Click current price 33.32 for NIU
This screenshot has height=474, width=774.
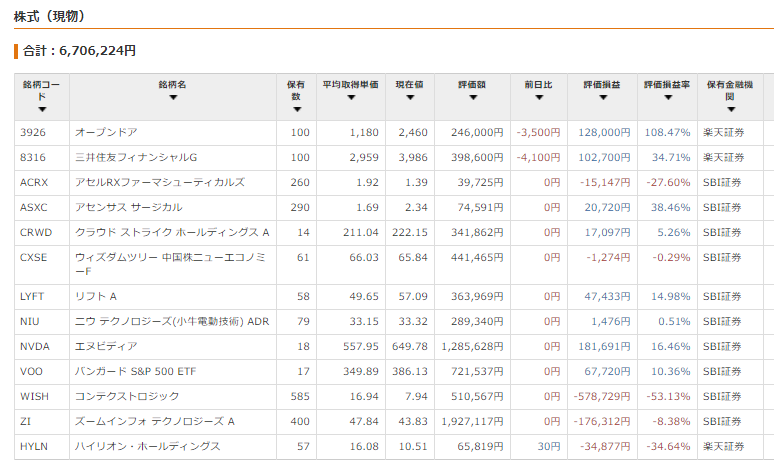click(x=413, y=322)
